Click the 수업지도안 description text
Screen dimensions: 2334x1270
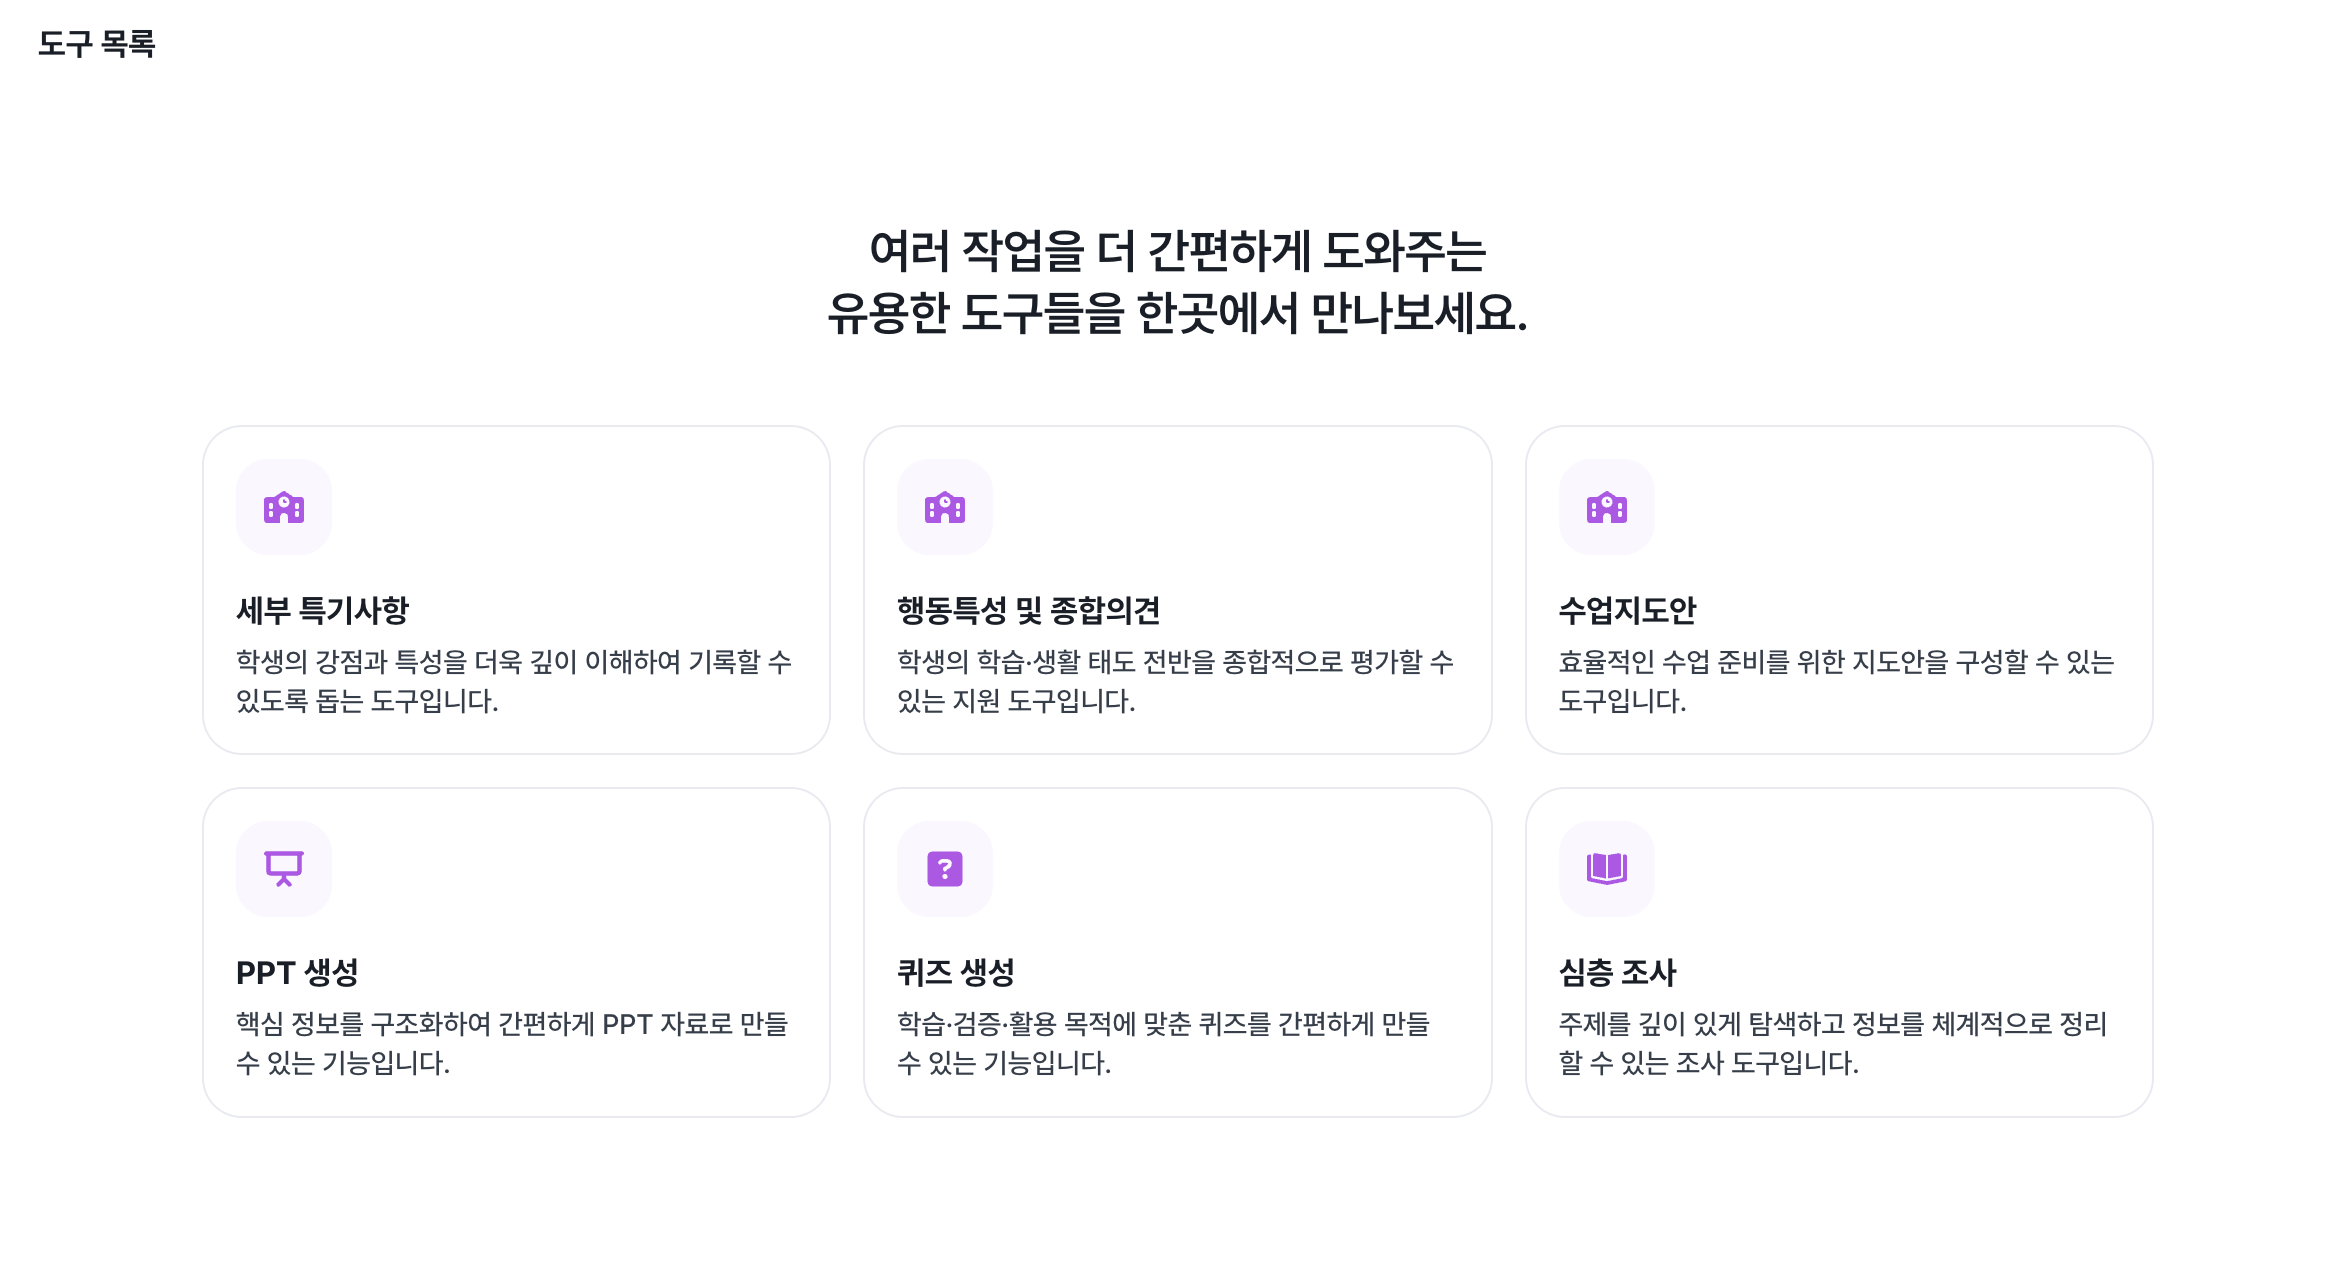pyautogui.click(x=1833, y=682)
